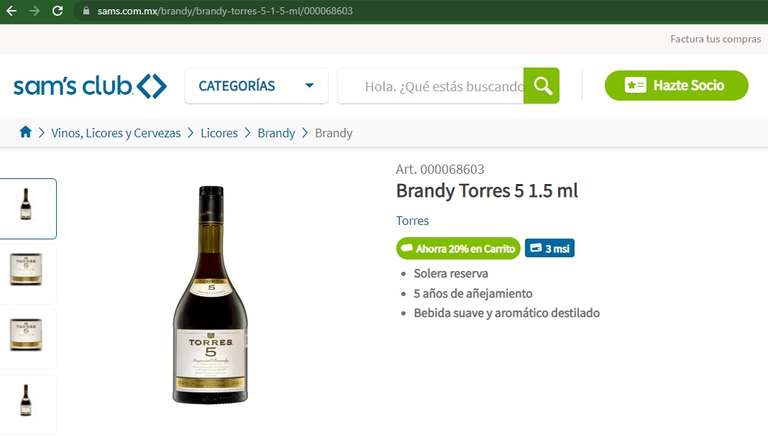
Task: Click the green search magnifier button
Action: tap(541, 86)
